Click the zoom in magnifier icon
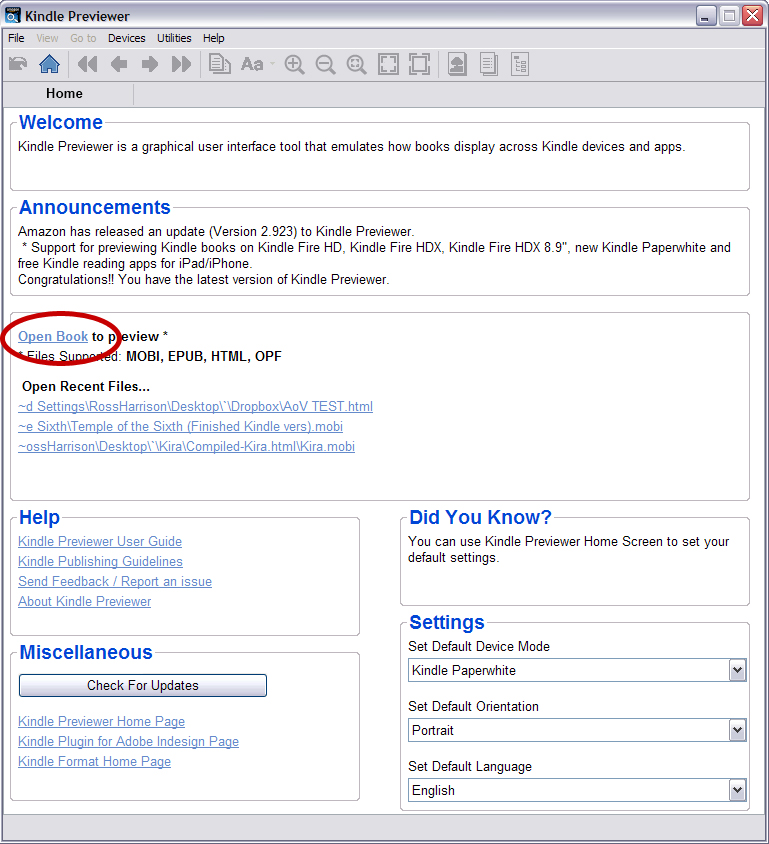 click(x=294, y=64)
